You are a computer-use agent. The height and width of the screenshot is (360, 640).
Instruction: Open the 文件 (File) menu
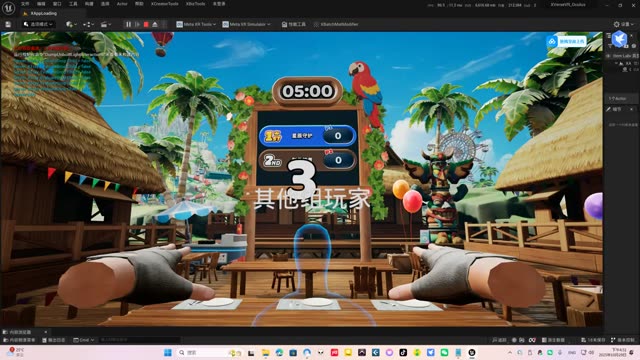click(x=25, y=4)
